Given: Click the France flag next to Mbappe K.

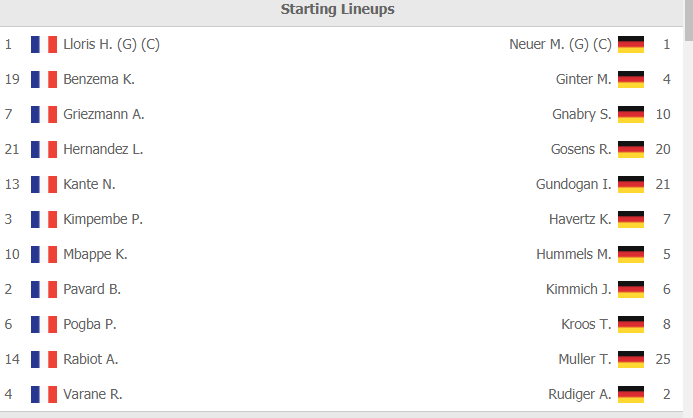Looking at the screenshot, I should click(x=44, y=255).
